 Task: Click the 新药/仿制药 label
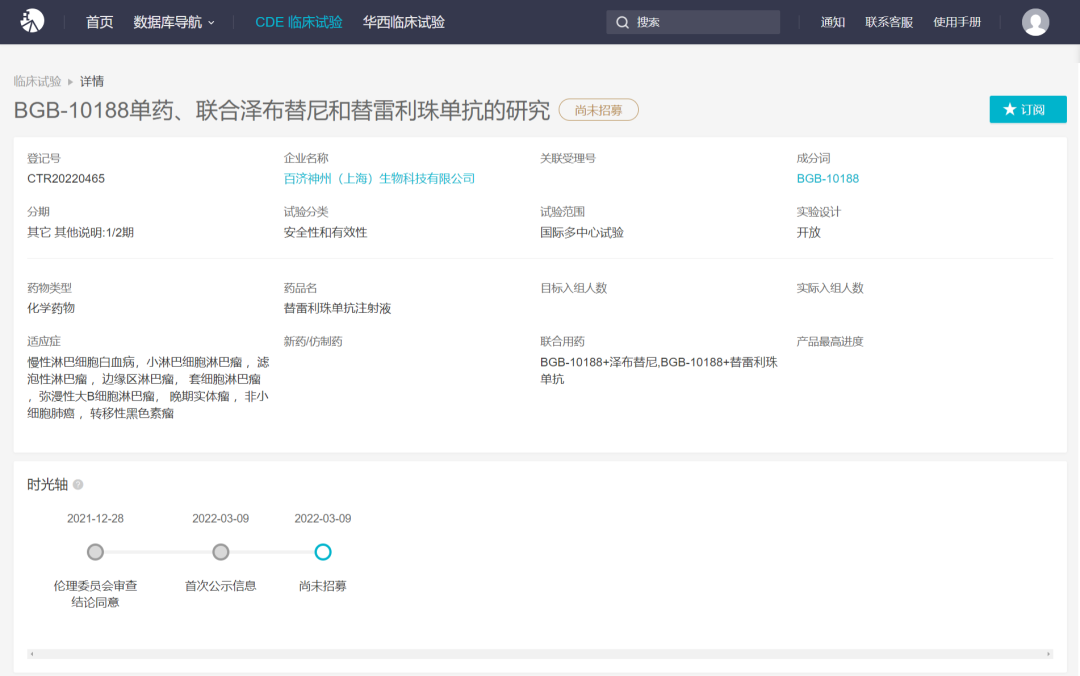pos(313,342)
